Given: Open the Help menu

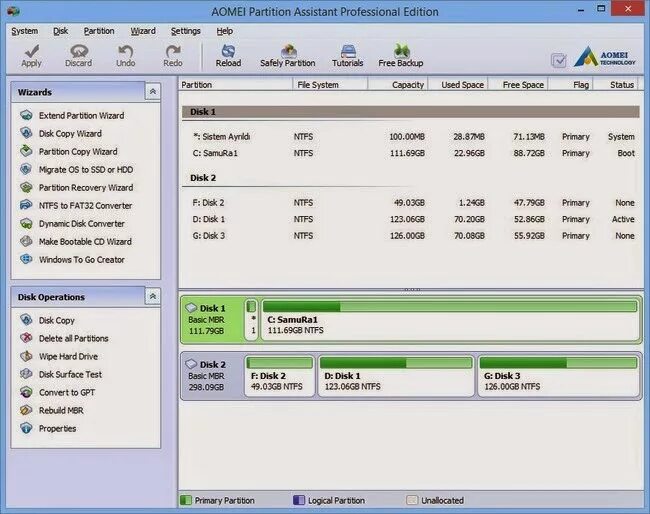Looking at the screenshot, I should (x=225, y=31).
